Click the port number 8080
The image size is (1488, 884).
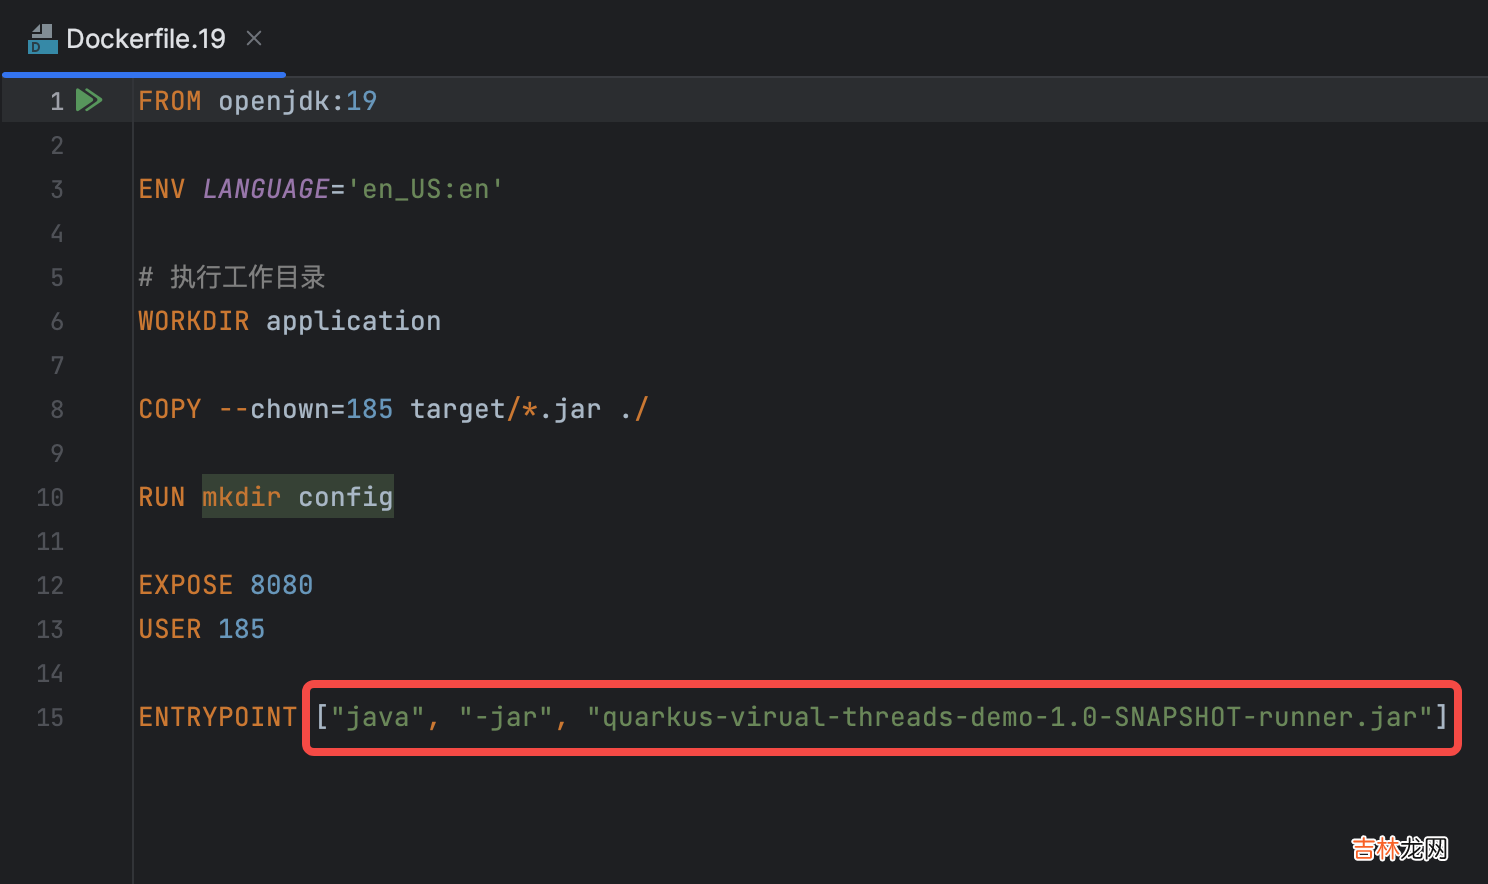coord(281,585)
